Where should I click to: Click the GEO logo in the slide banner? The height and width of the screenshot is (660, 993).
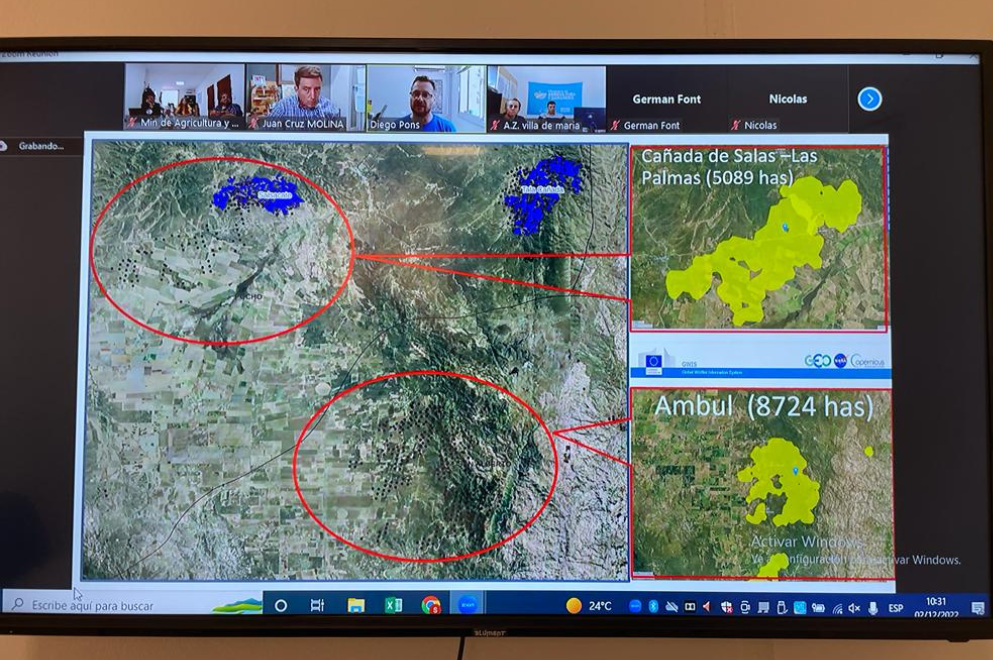pos(817,361)
